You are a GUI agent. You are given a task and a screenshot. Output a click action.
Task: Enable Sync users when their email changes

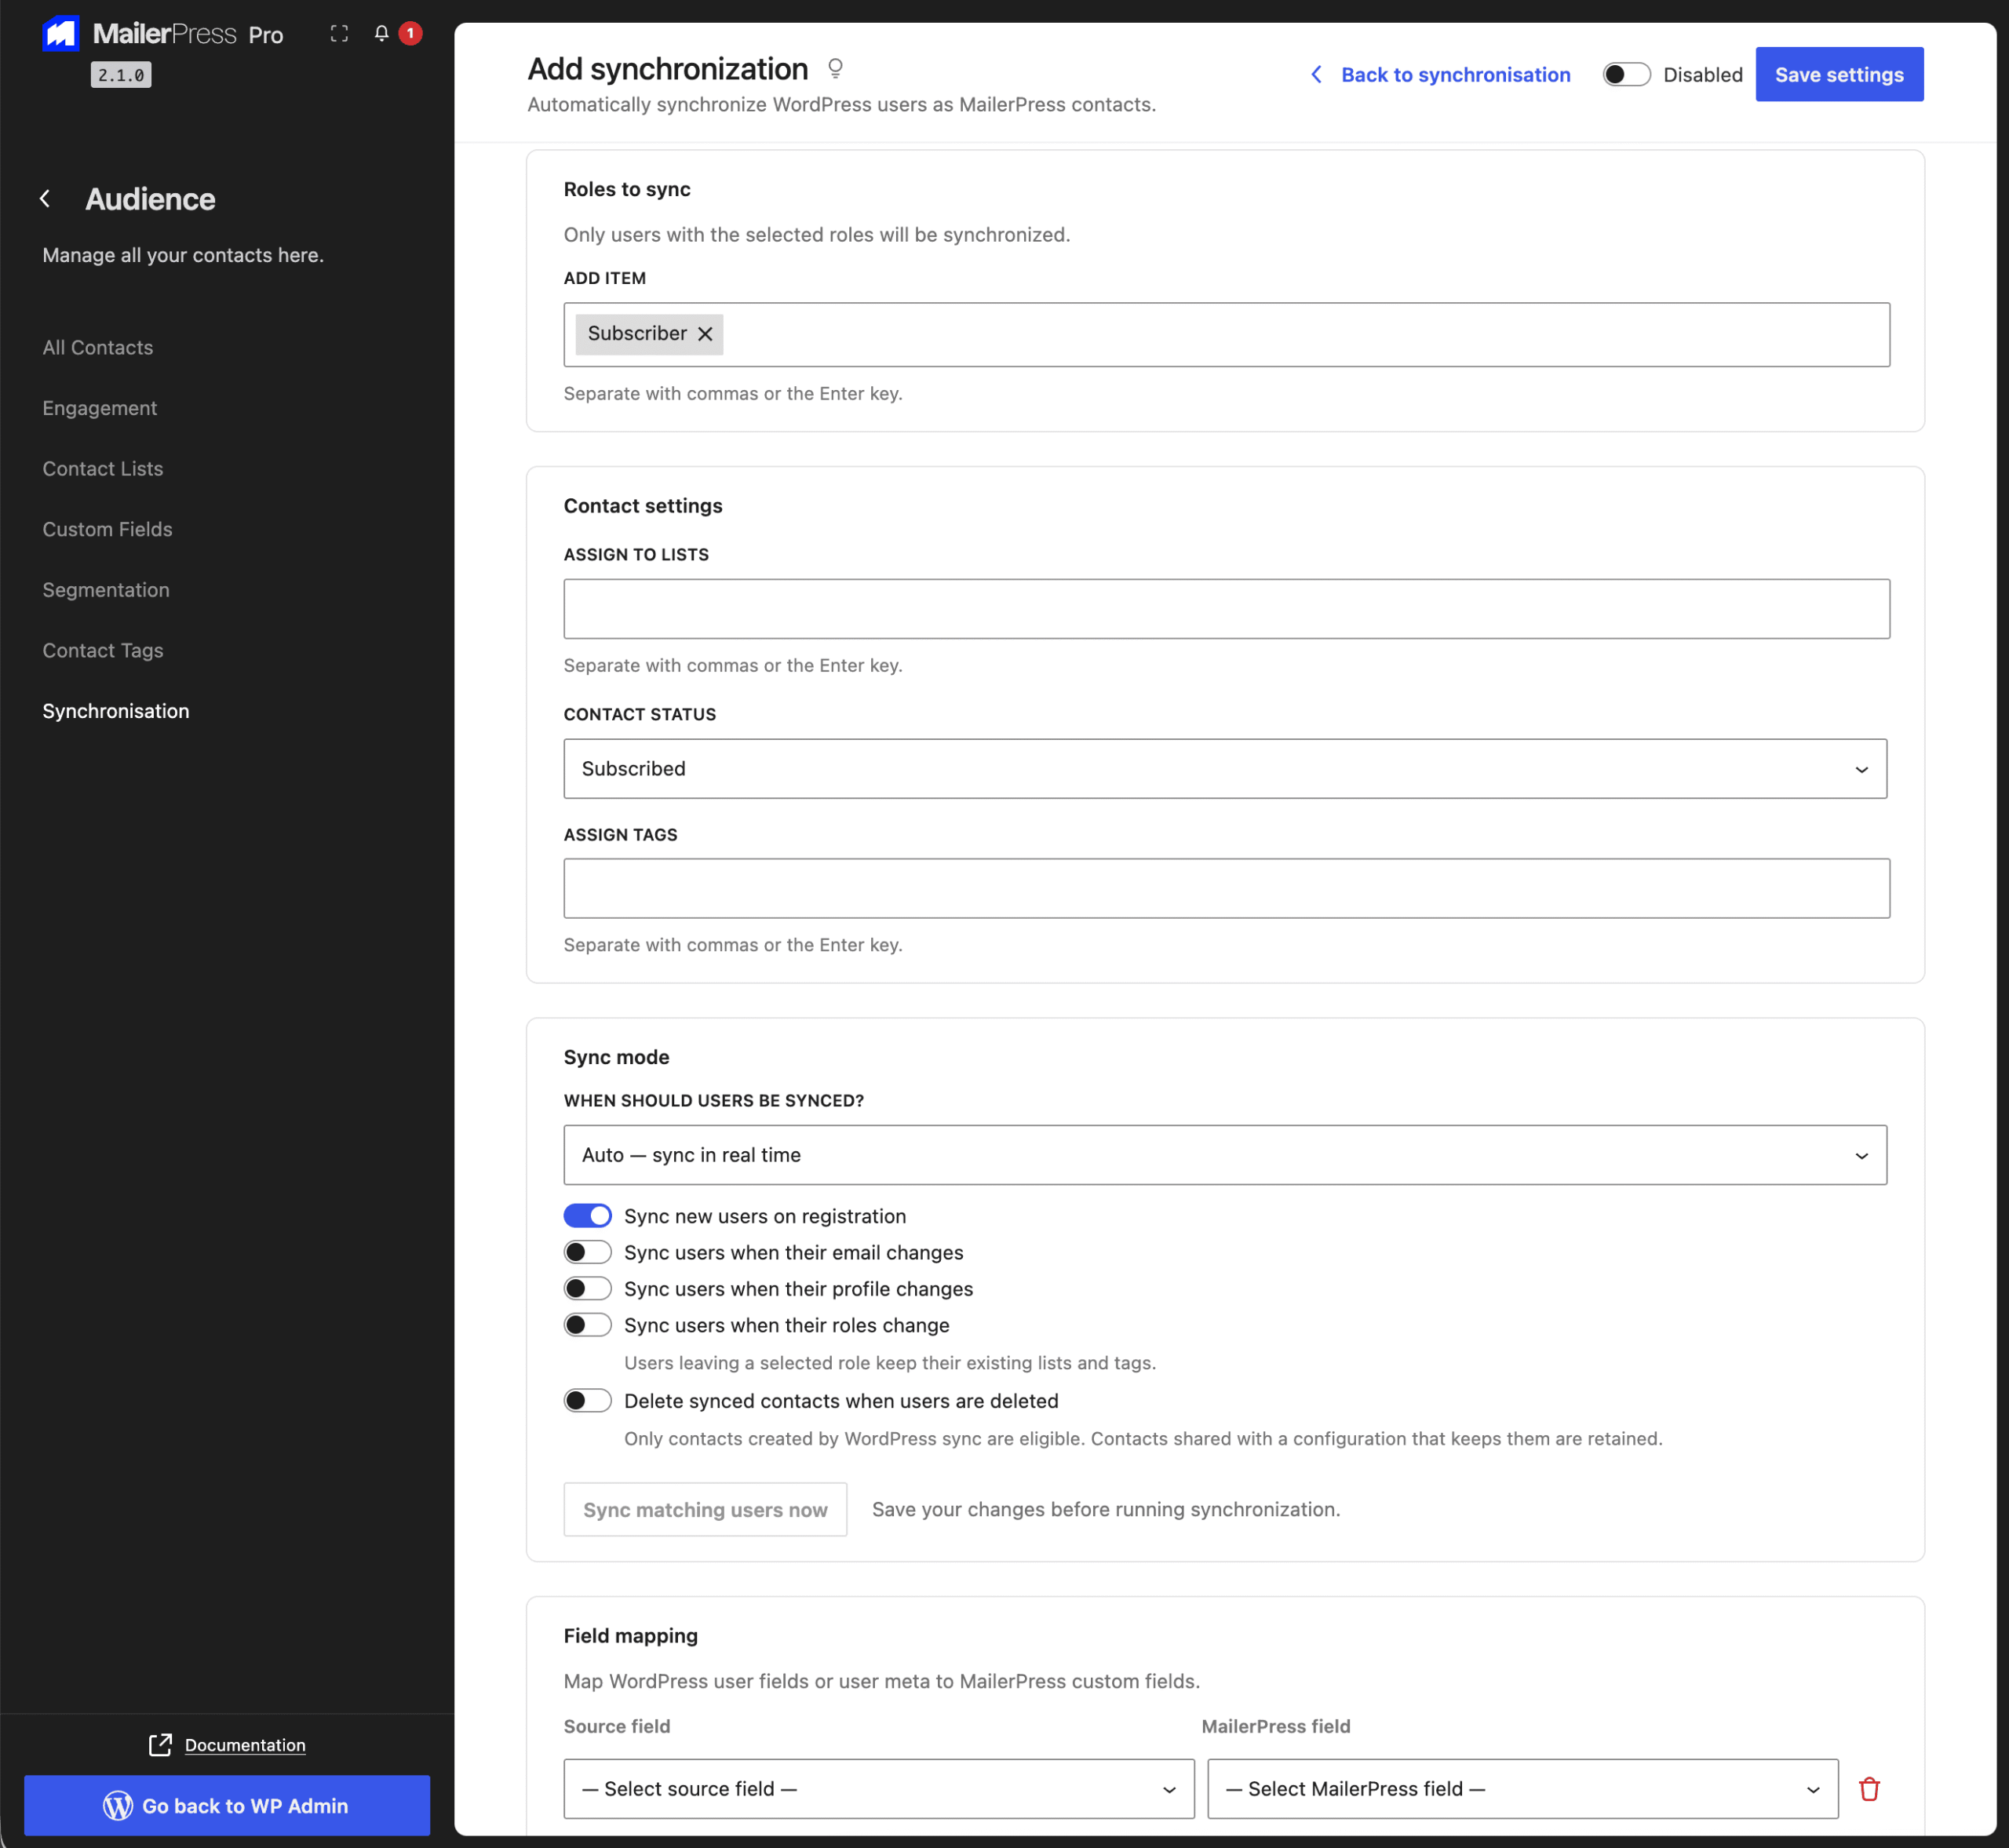pyautogui.click(x=587, y=1252)
